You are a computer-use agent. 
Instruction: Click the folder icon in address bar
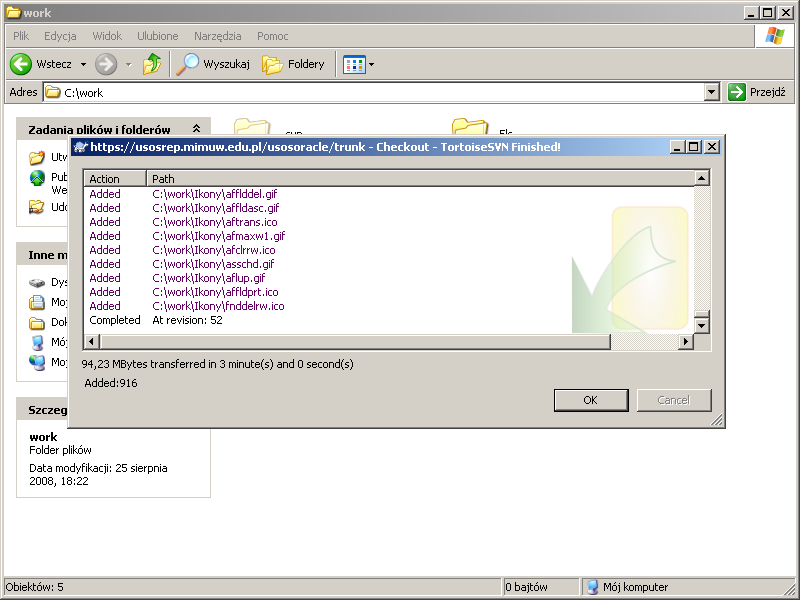[x=53, y=92]
